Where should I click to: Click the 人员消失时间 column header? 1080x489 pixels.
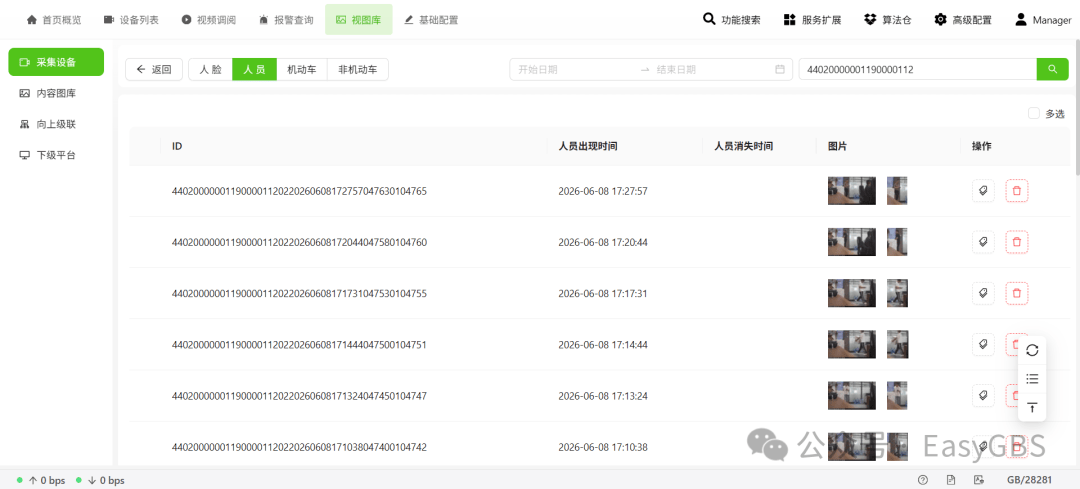[x=744, y=146]
